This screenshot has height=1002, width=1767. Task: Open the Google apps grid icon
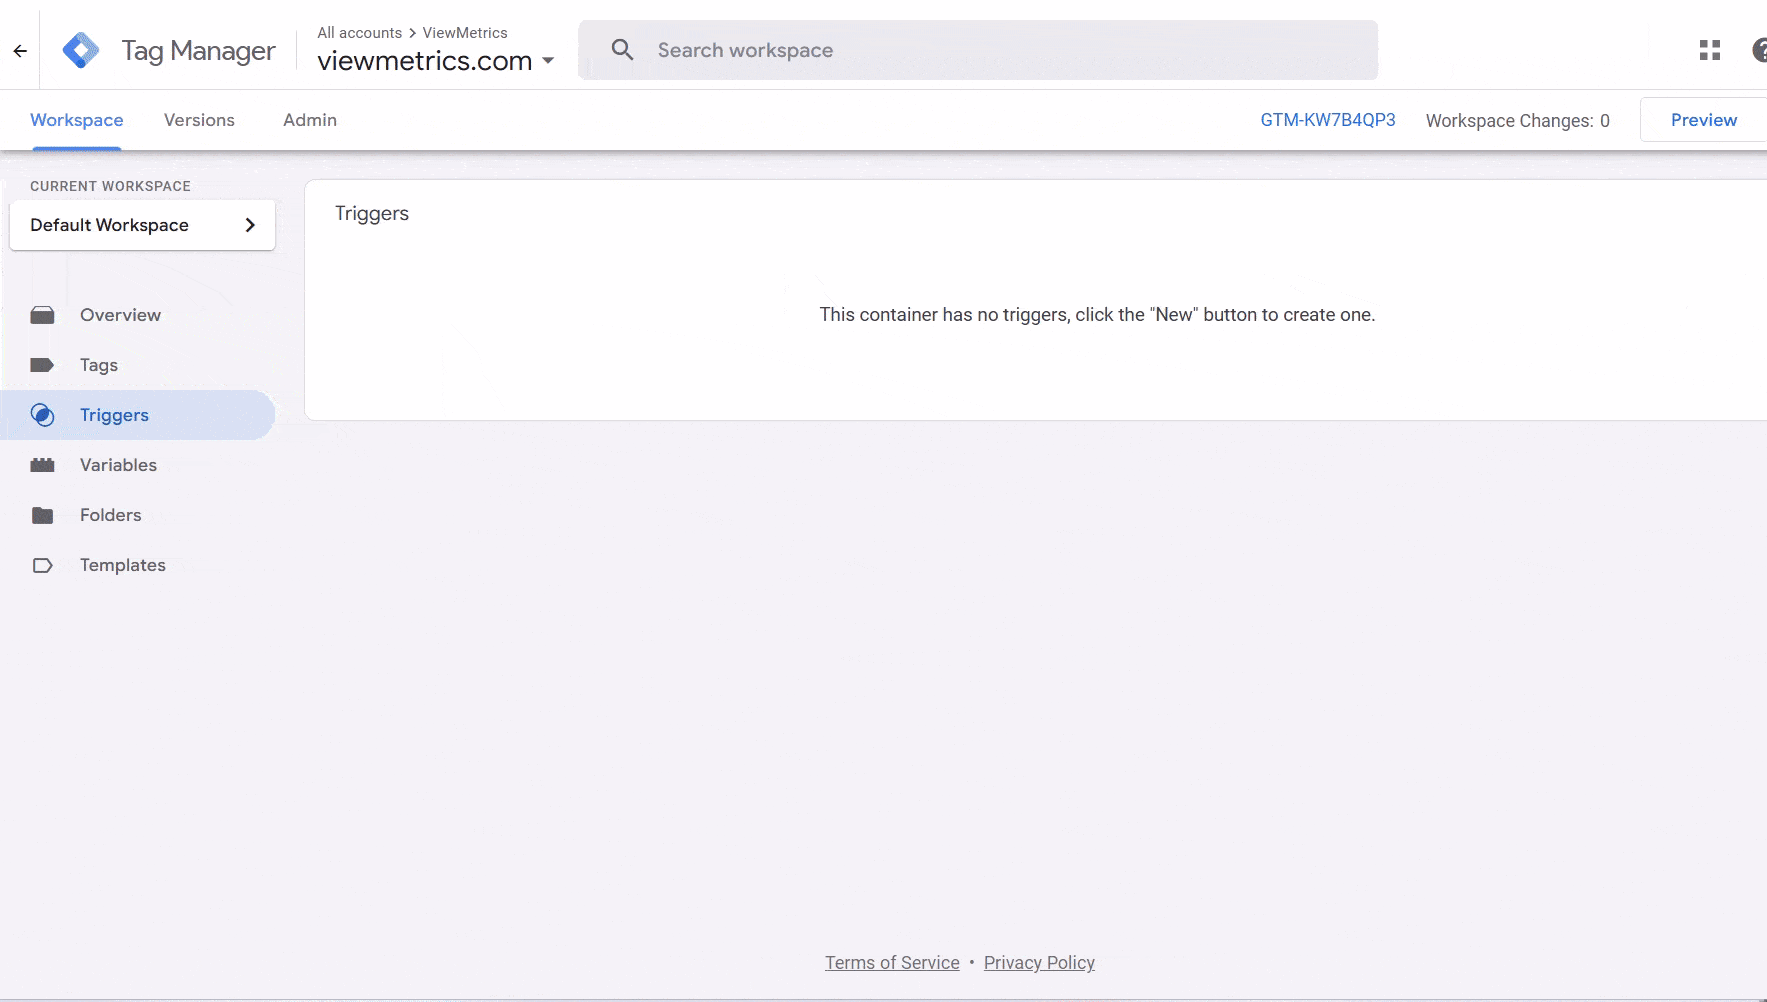(1710, 50)
